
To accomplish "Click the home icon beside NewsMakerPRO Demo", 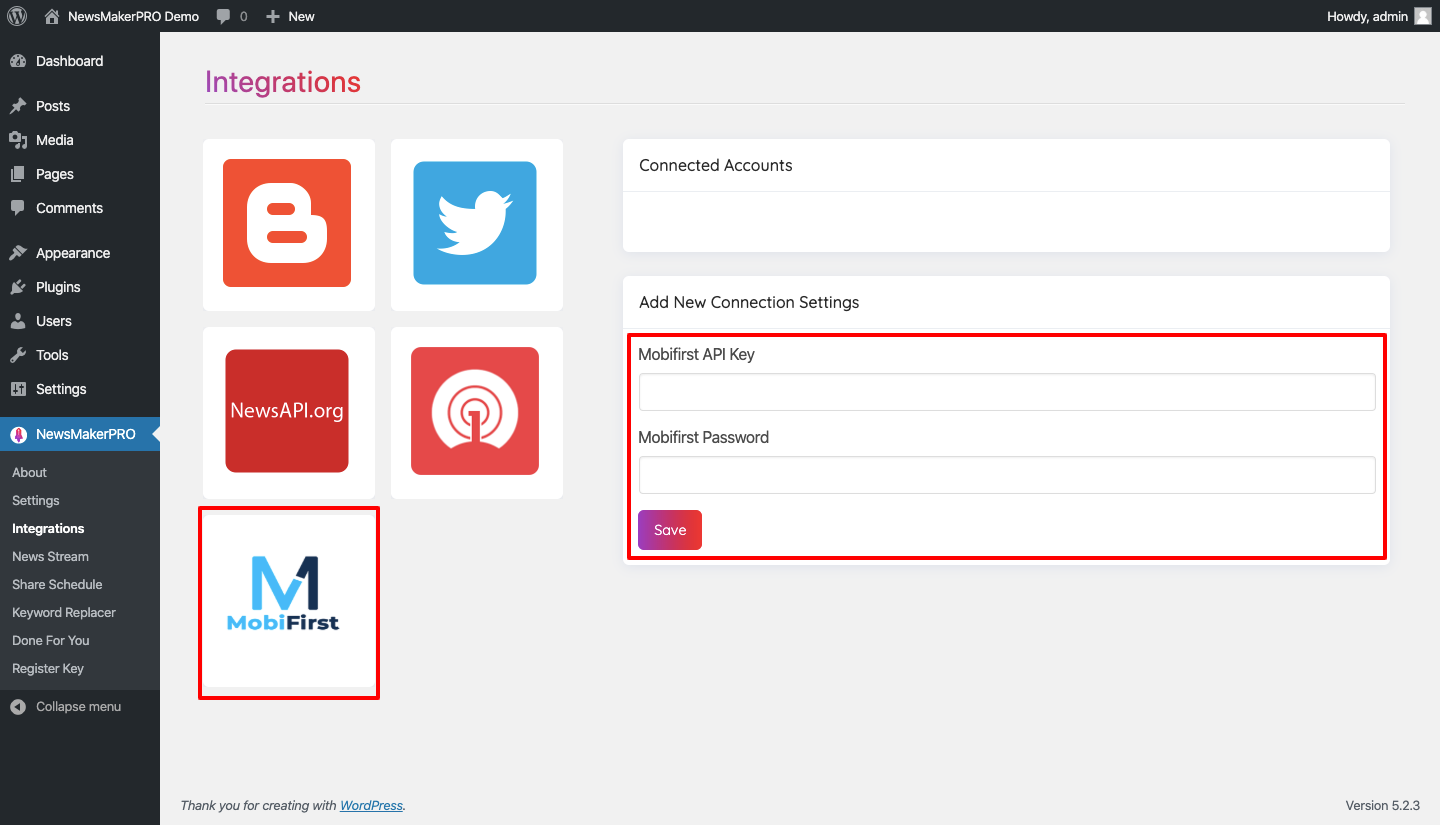I will click(52, 16).
